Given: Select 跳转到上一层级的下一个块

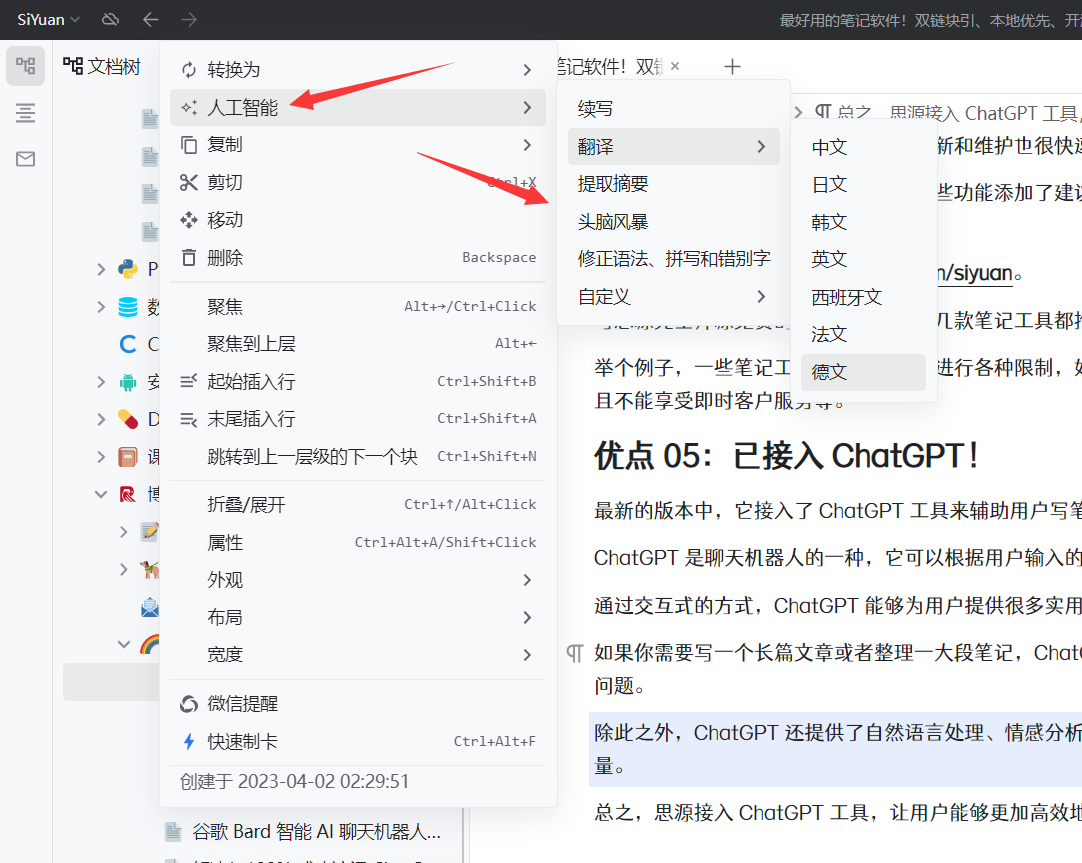Looking at the screenshot, I should tap(357, 457).
